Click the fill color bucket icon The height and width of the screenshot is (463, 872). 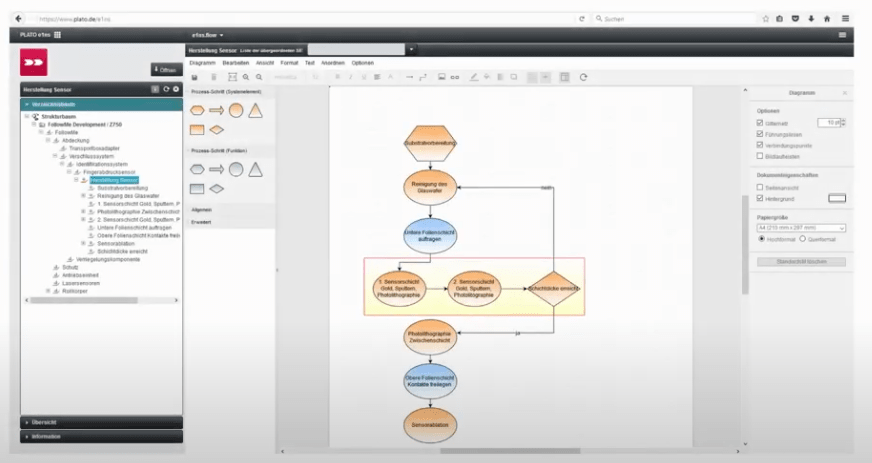pos(487,77)
